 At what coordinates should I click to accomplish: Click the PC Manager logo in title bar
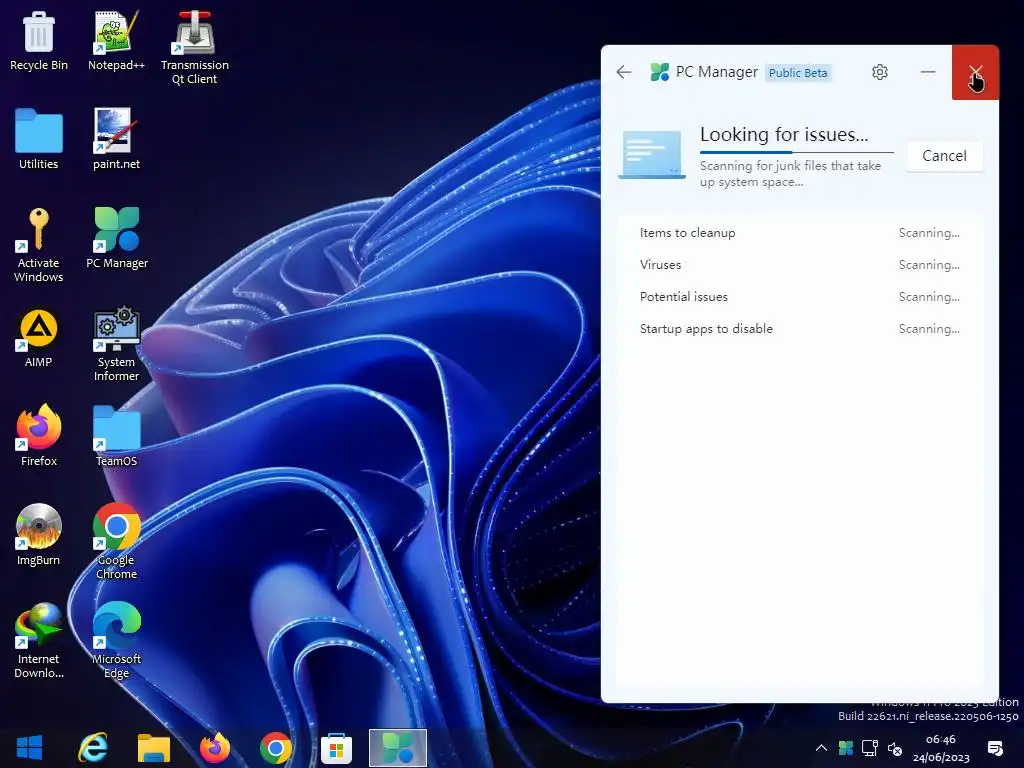tap(660, 72)
